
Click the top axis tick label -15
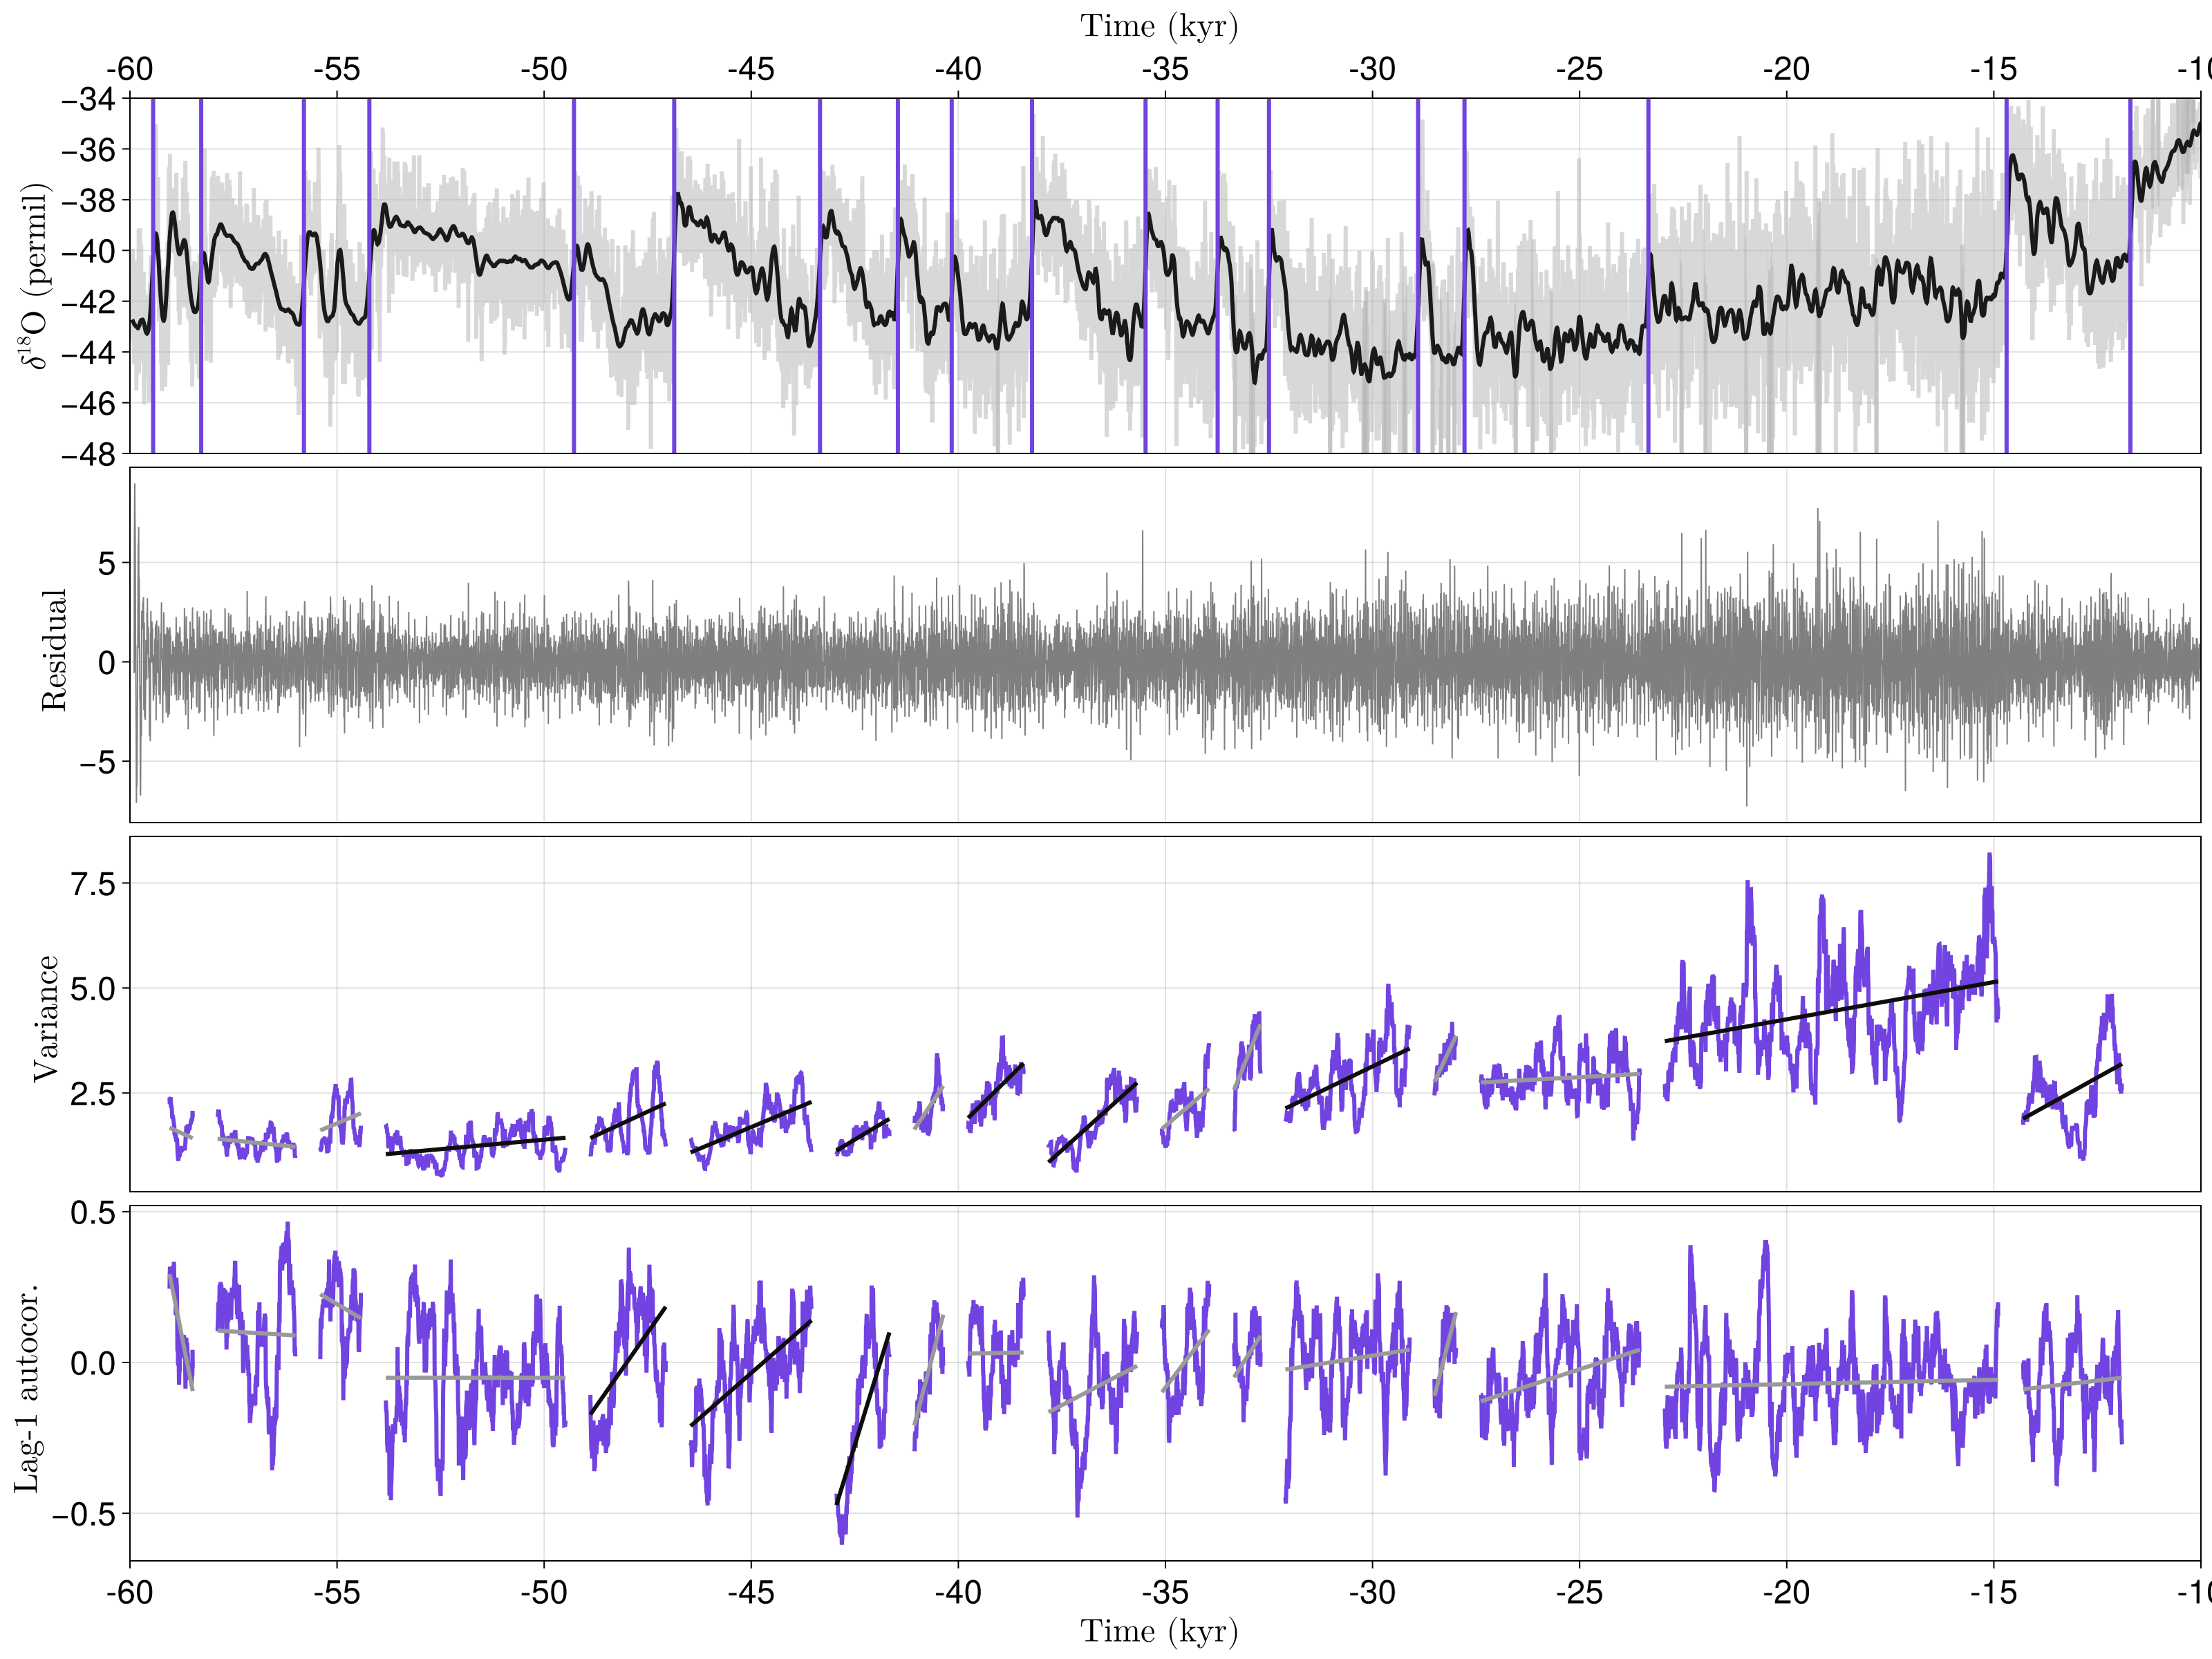(x=1994, y=69)
